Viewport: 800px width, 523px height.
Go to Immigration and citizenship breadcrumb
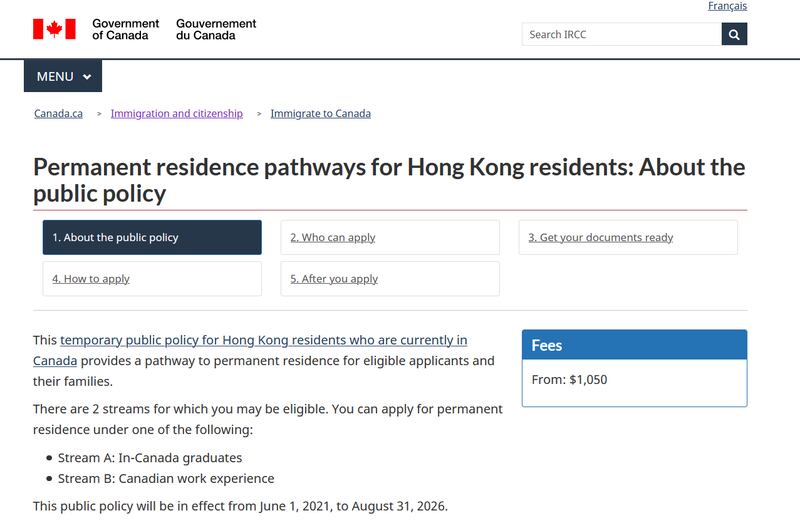coord(176,114)
